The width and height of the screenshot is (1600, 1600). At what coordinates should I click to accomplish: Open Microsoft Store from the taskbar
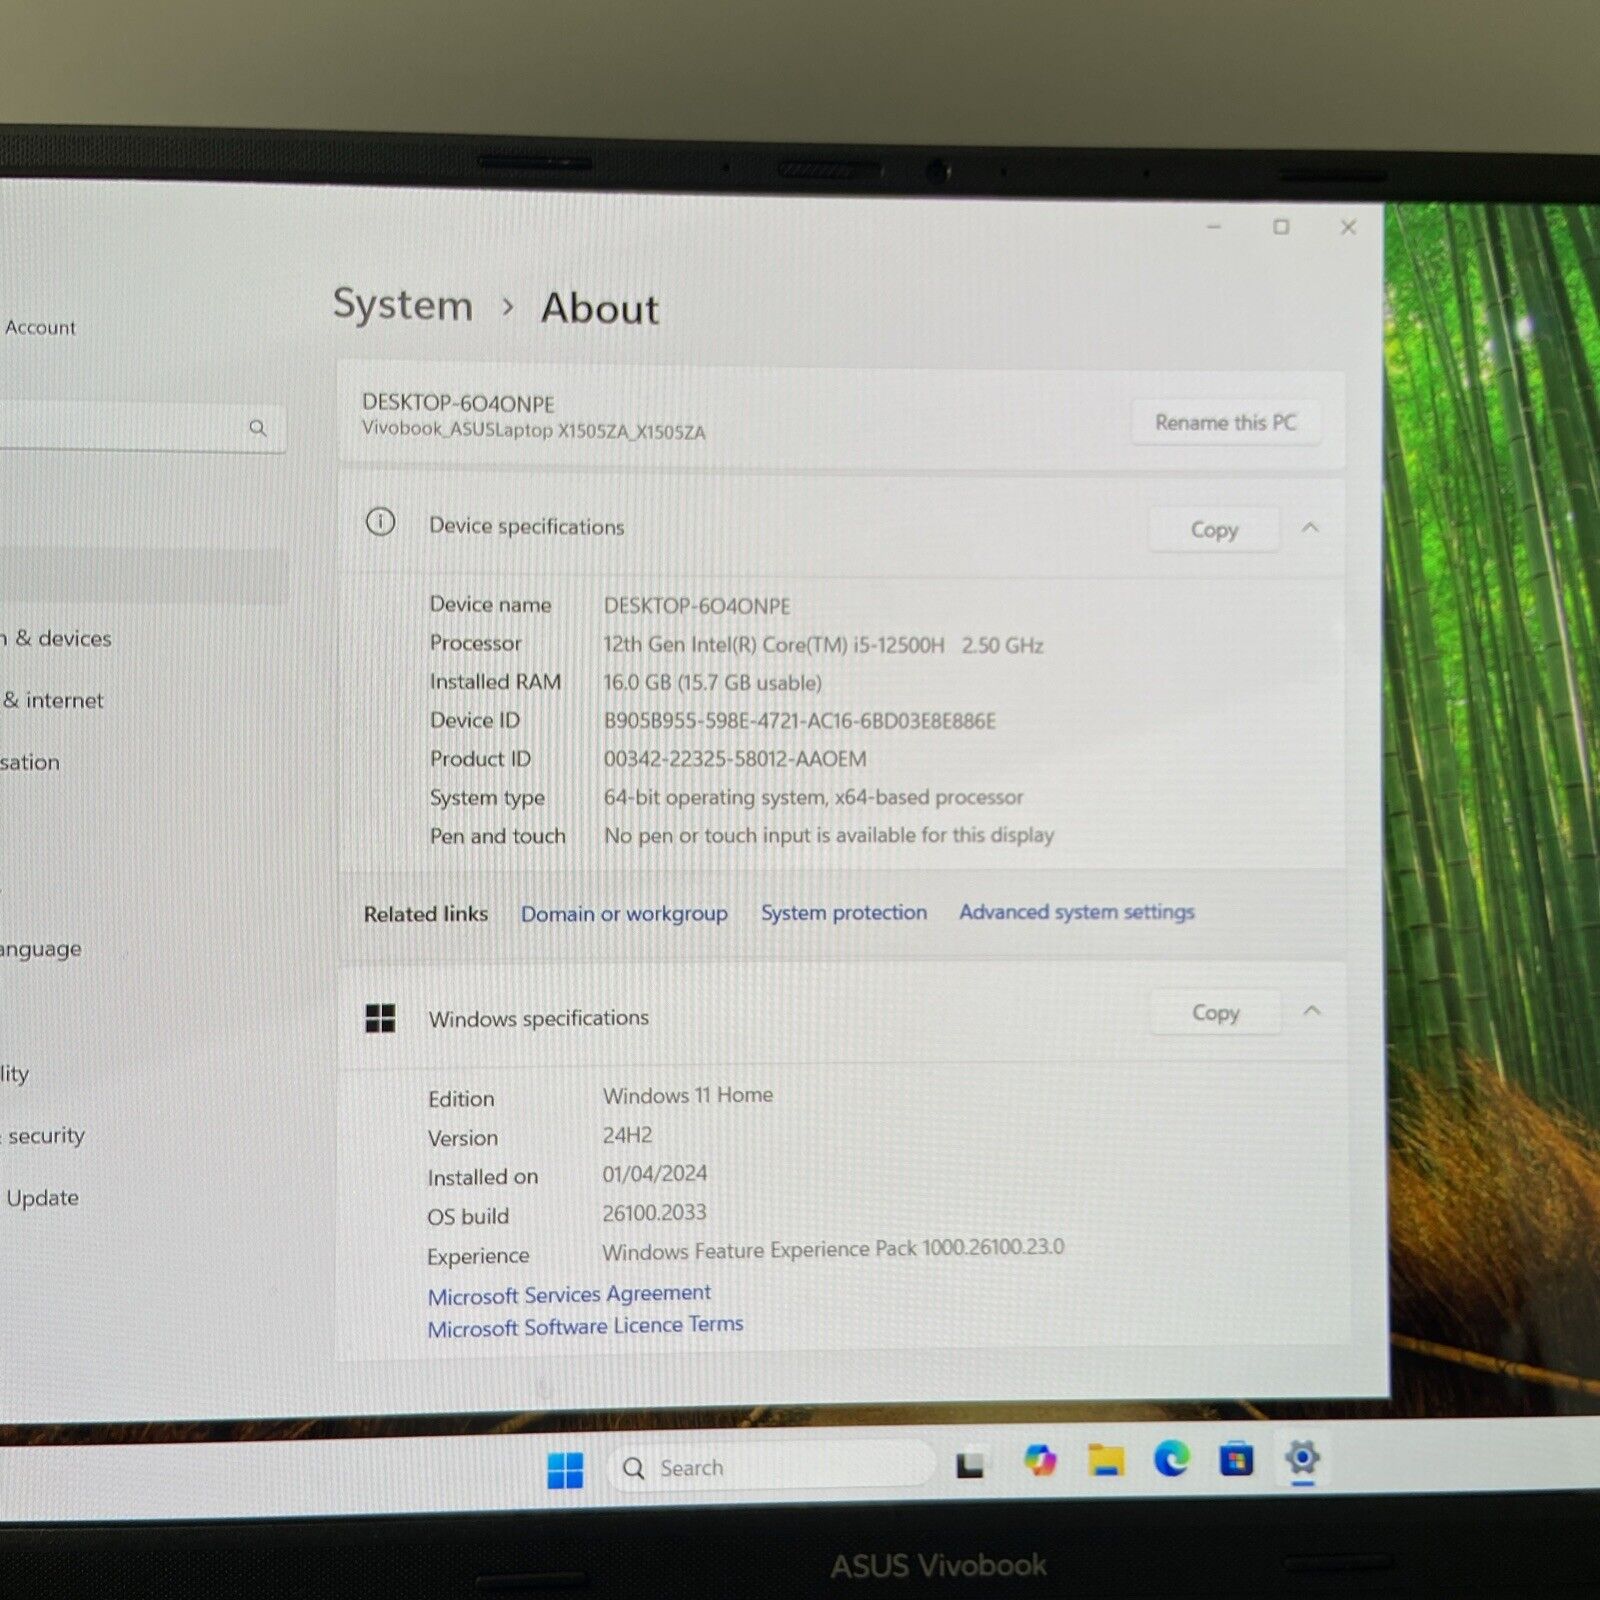pyautogui.click(x=1236, y=1460)
